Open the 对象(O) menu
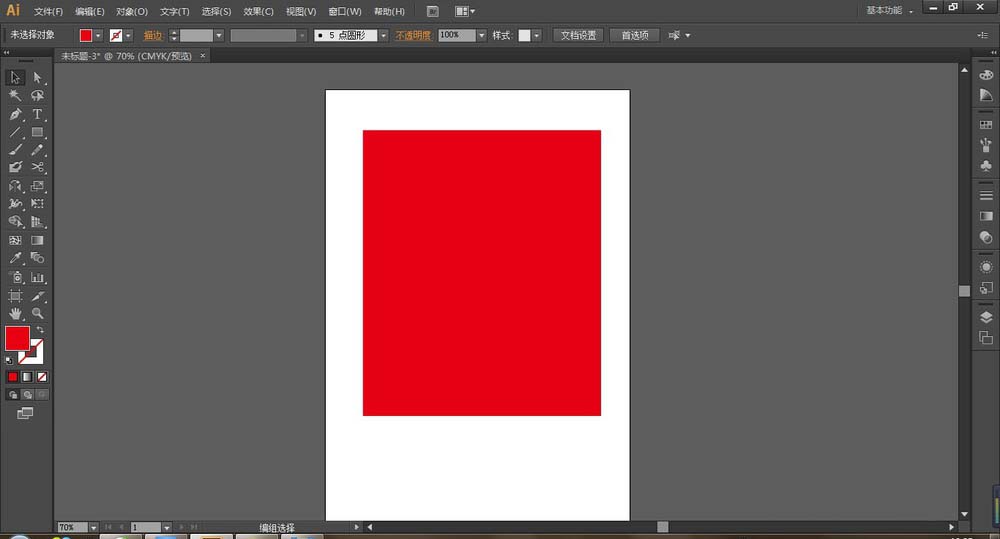The height and width of the screenshot is (539, 1000). [131, 11]
